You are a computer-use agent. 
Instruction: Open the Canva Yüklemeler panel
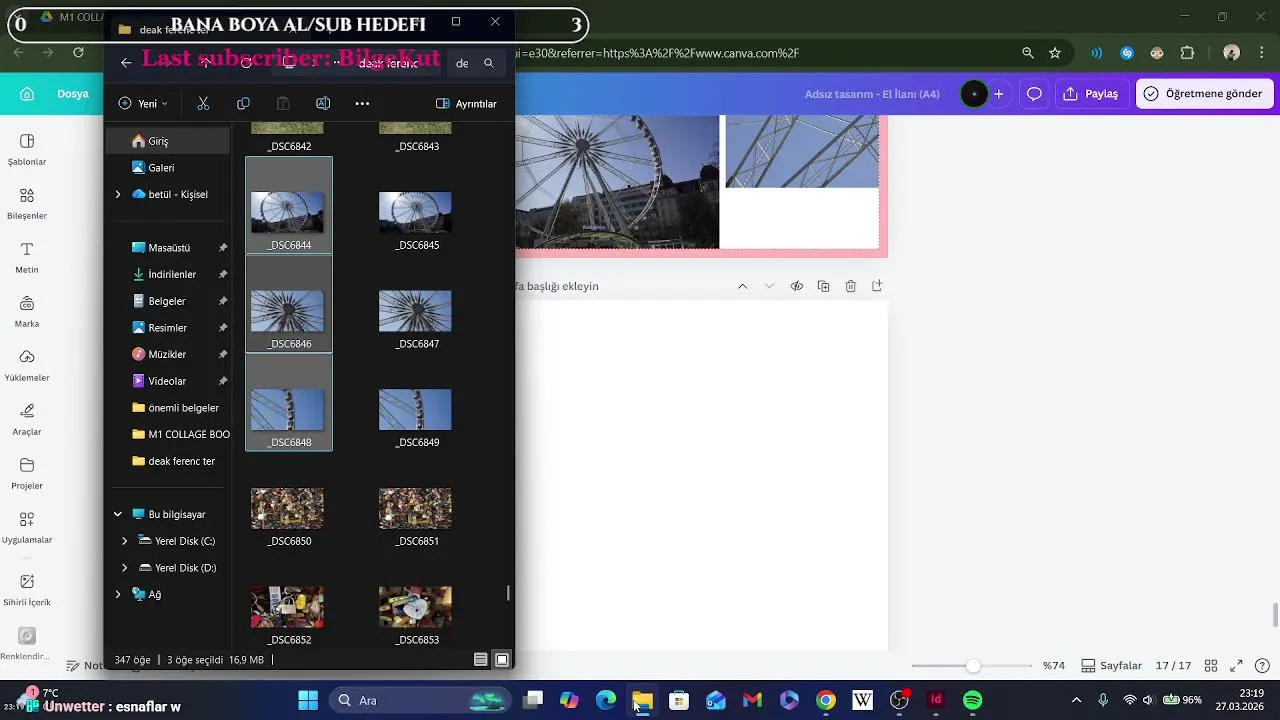[x=27, y=365]
